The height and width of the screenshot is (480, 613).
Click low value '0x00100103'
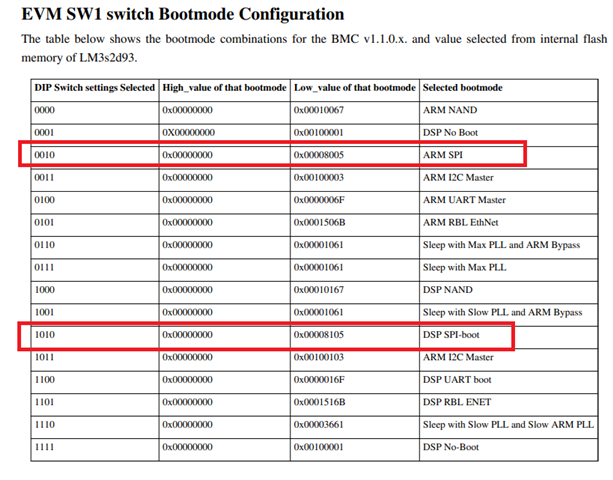(x=319, y=357)
